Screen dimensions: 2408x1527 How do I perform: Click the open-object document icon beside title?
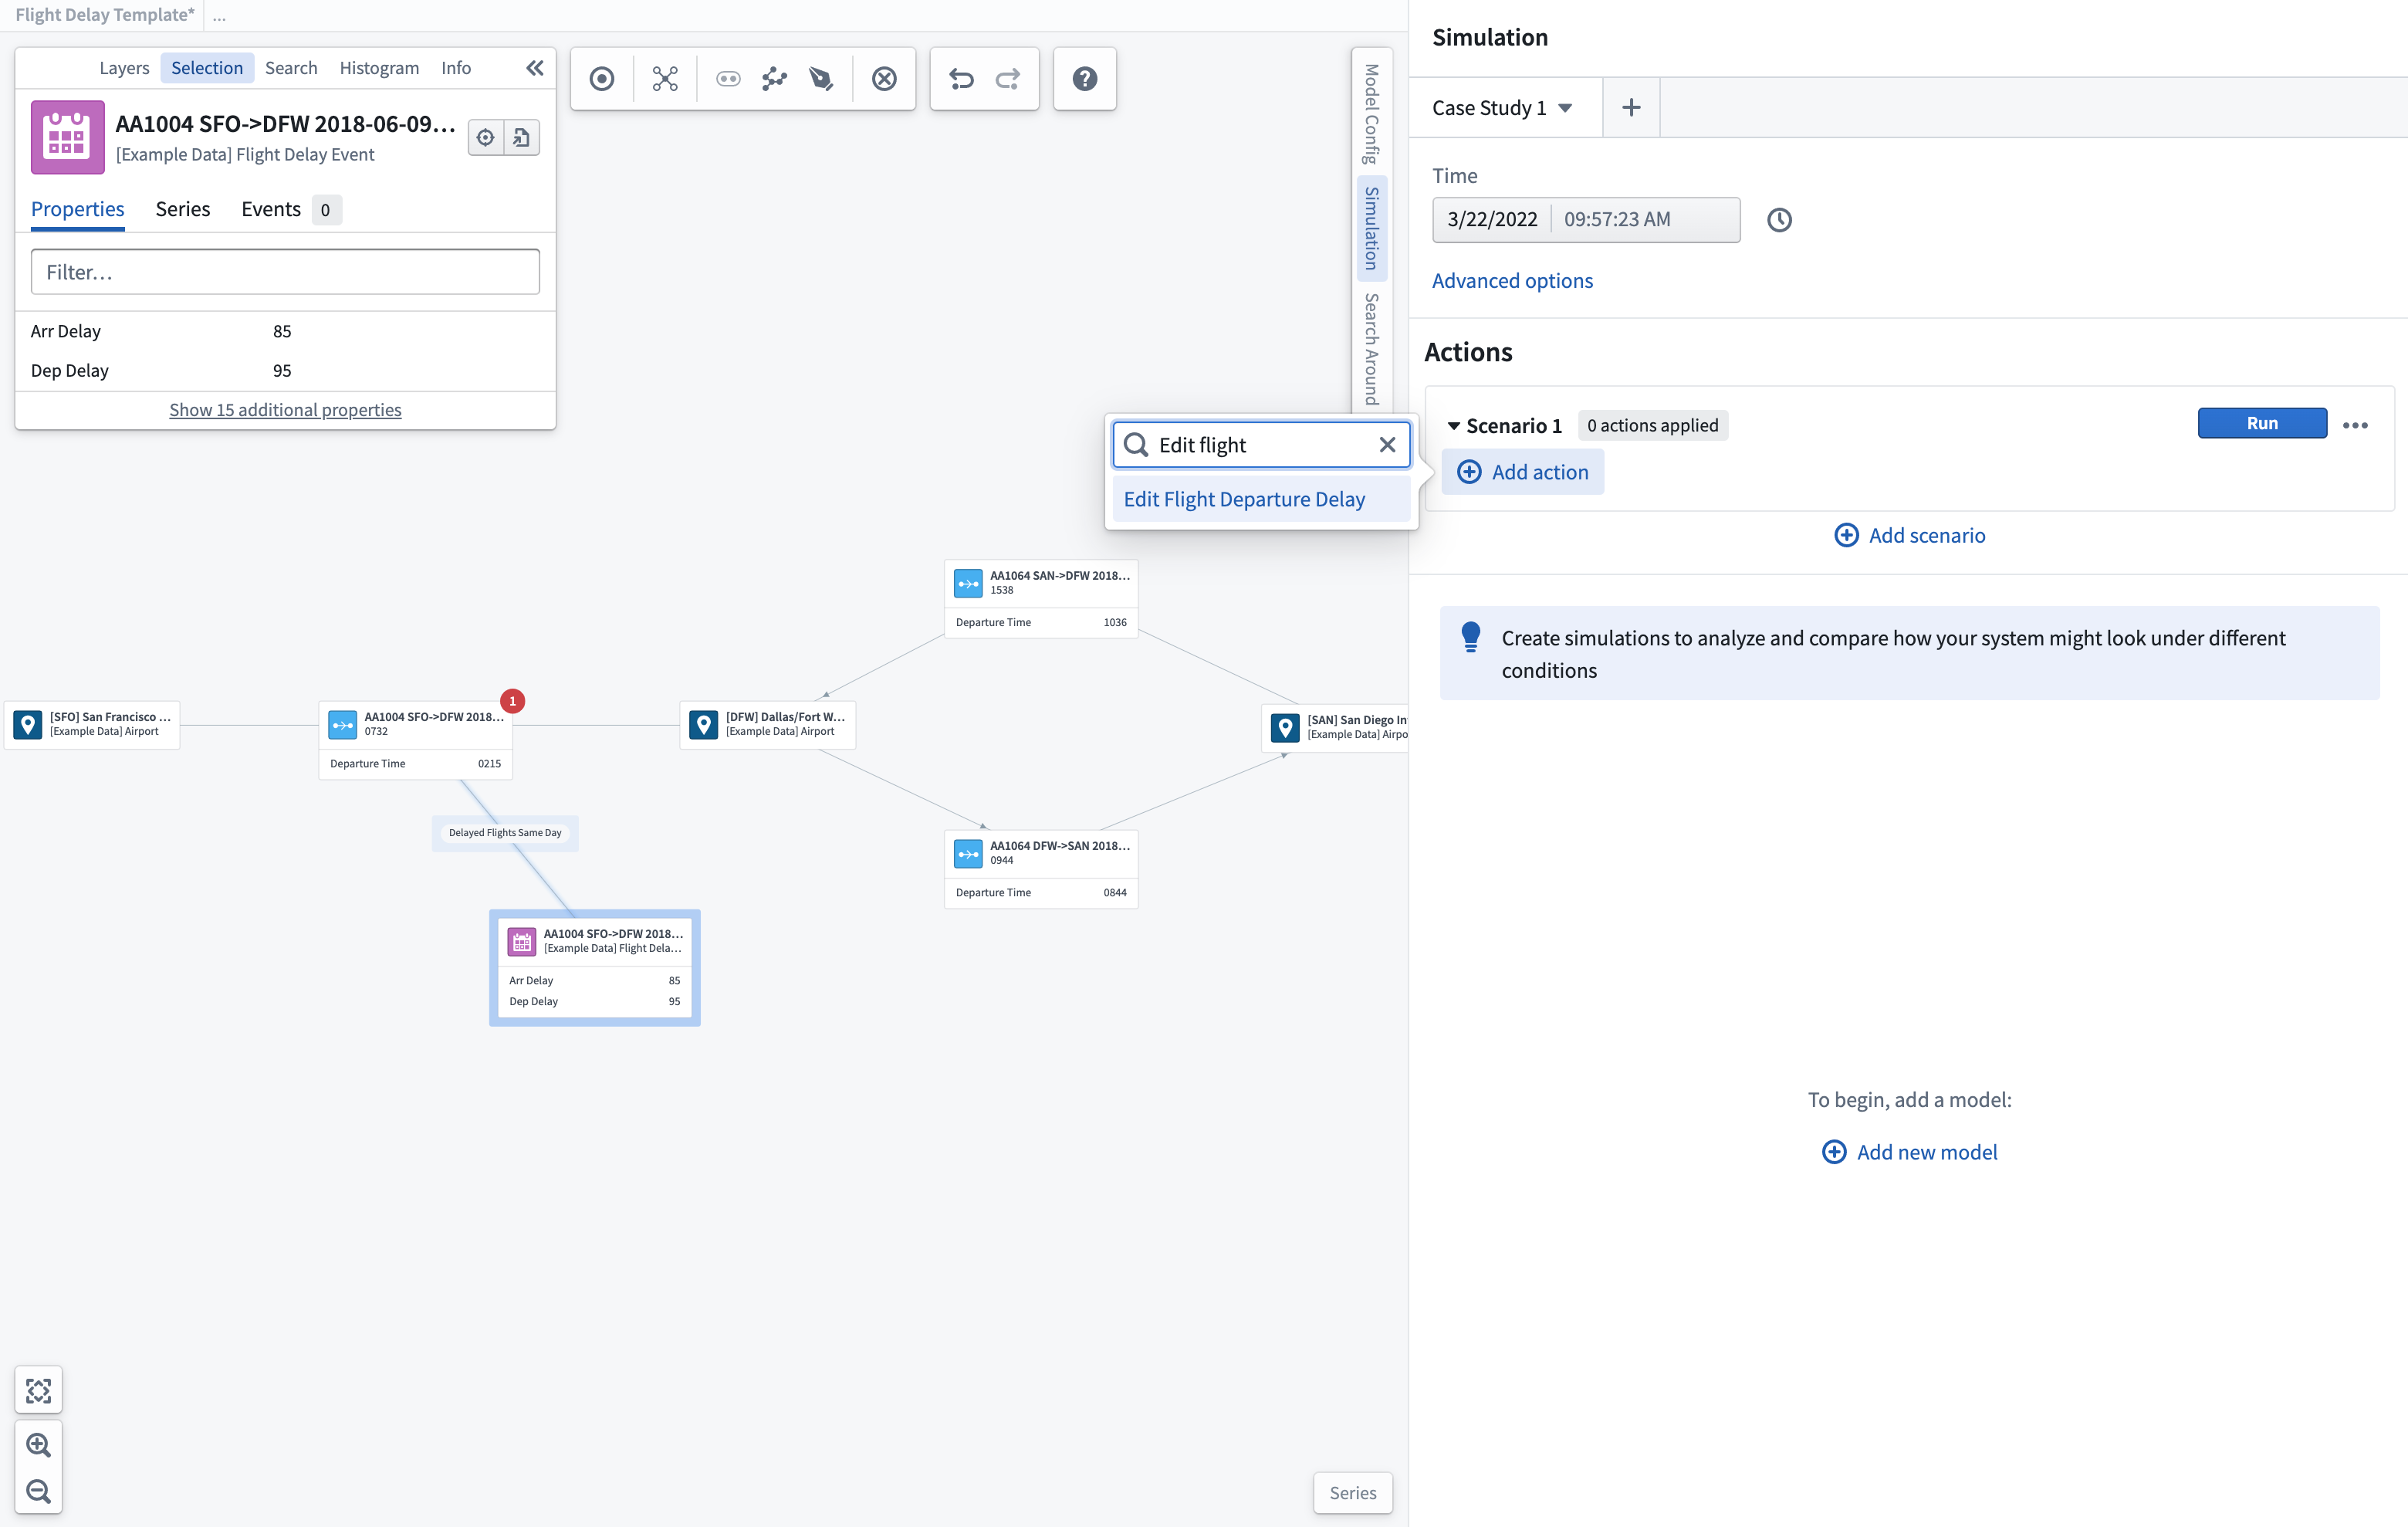pyautogui.click(x=522, y=138)
